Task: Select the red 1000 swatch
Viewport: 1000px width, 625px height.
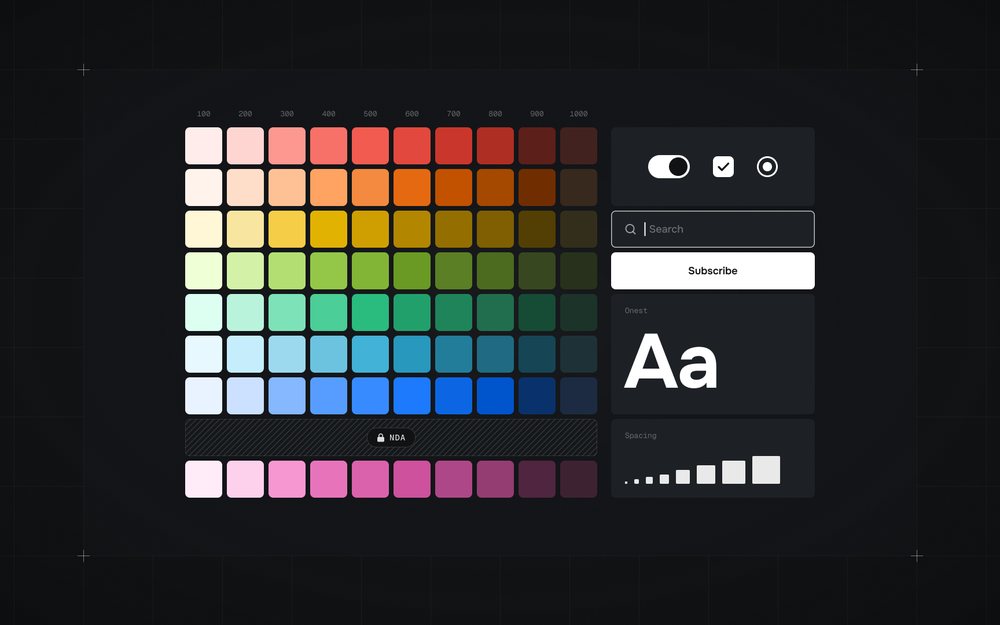Action: pos(578,145)
